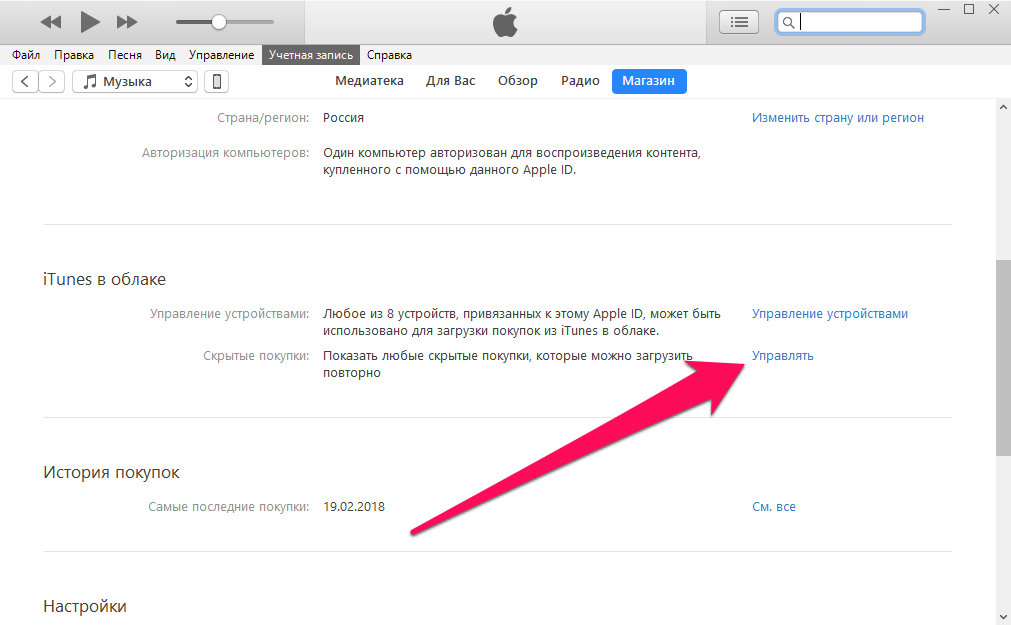Open the См. все purchase history link
Viewport: 1011px width, 625px height.
(x=774, y=507)
